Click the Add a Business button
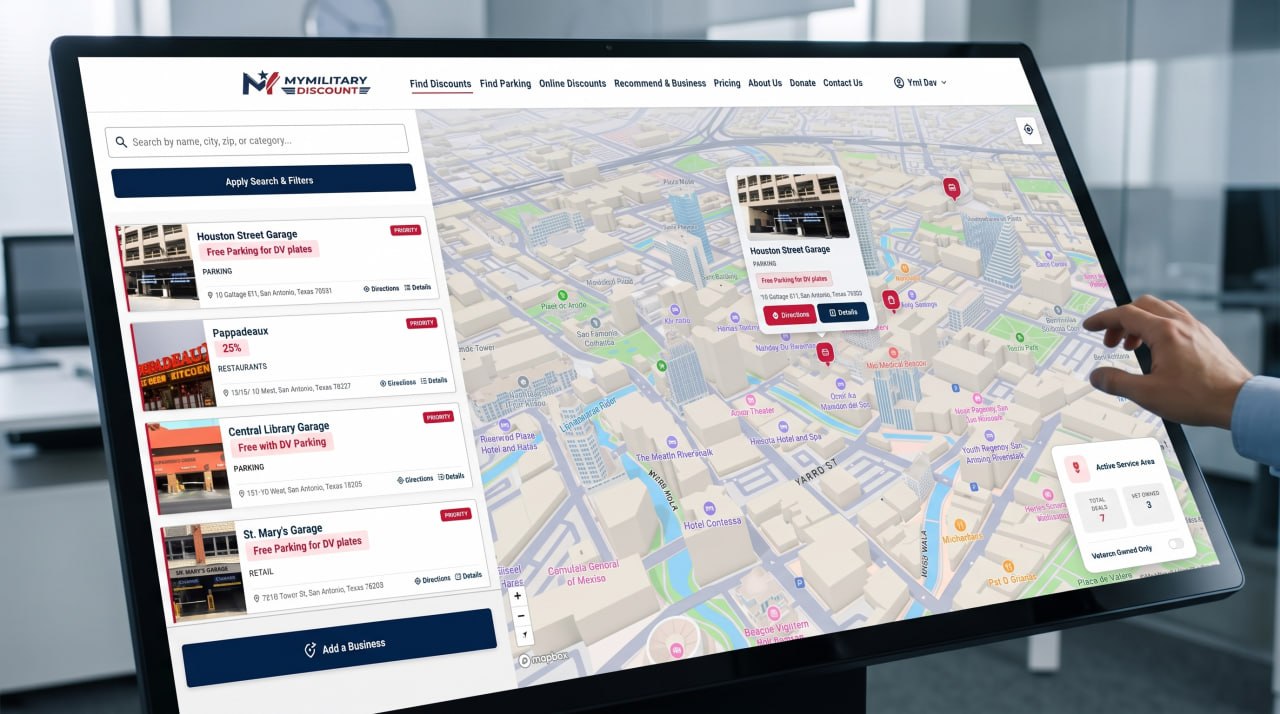 [x=342, y=647]
